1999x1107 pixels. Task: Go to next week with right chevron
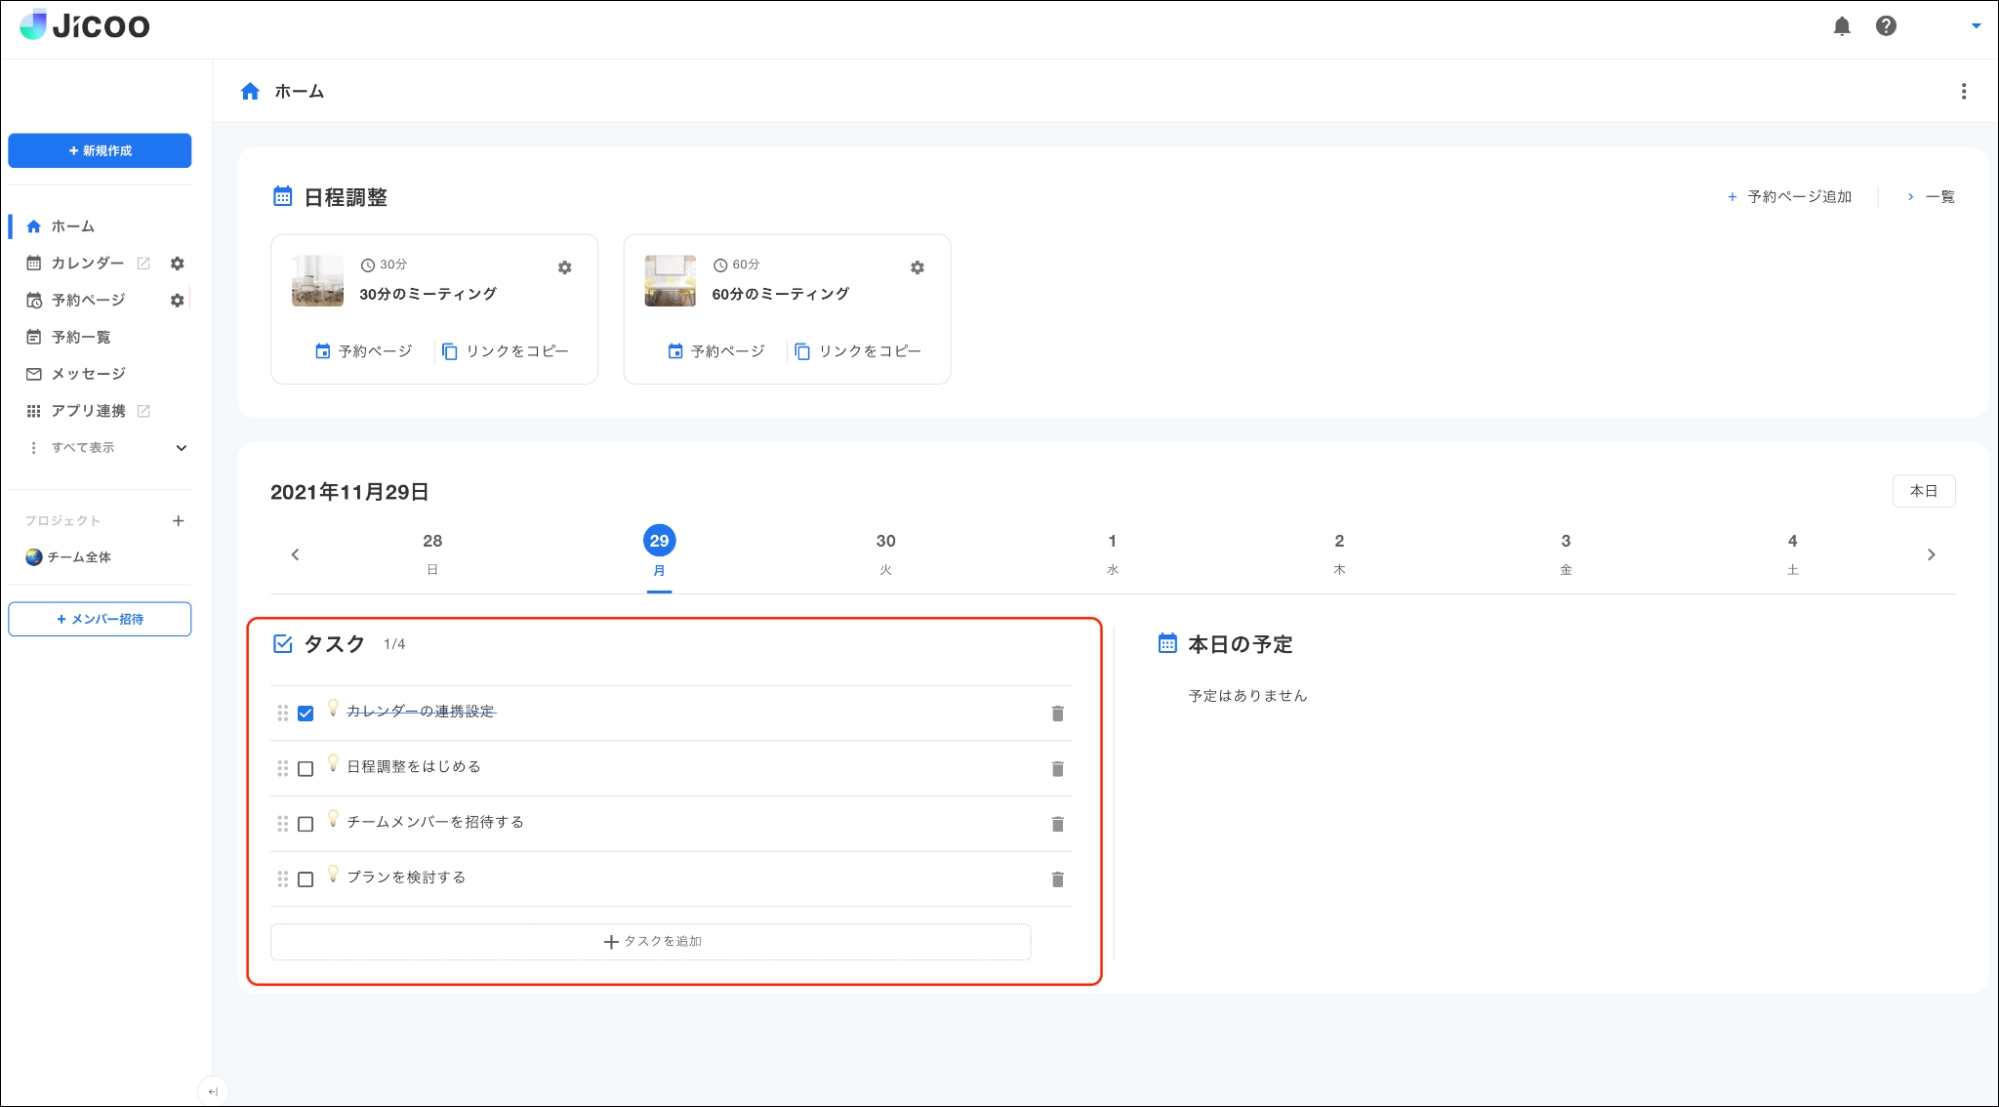coord(1930,554)
